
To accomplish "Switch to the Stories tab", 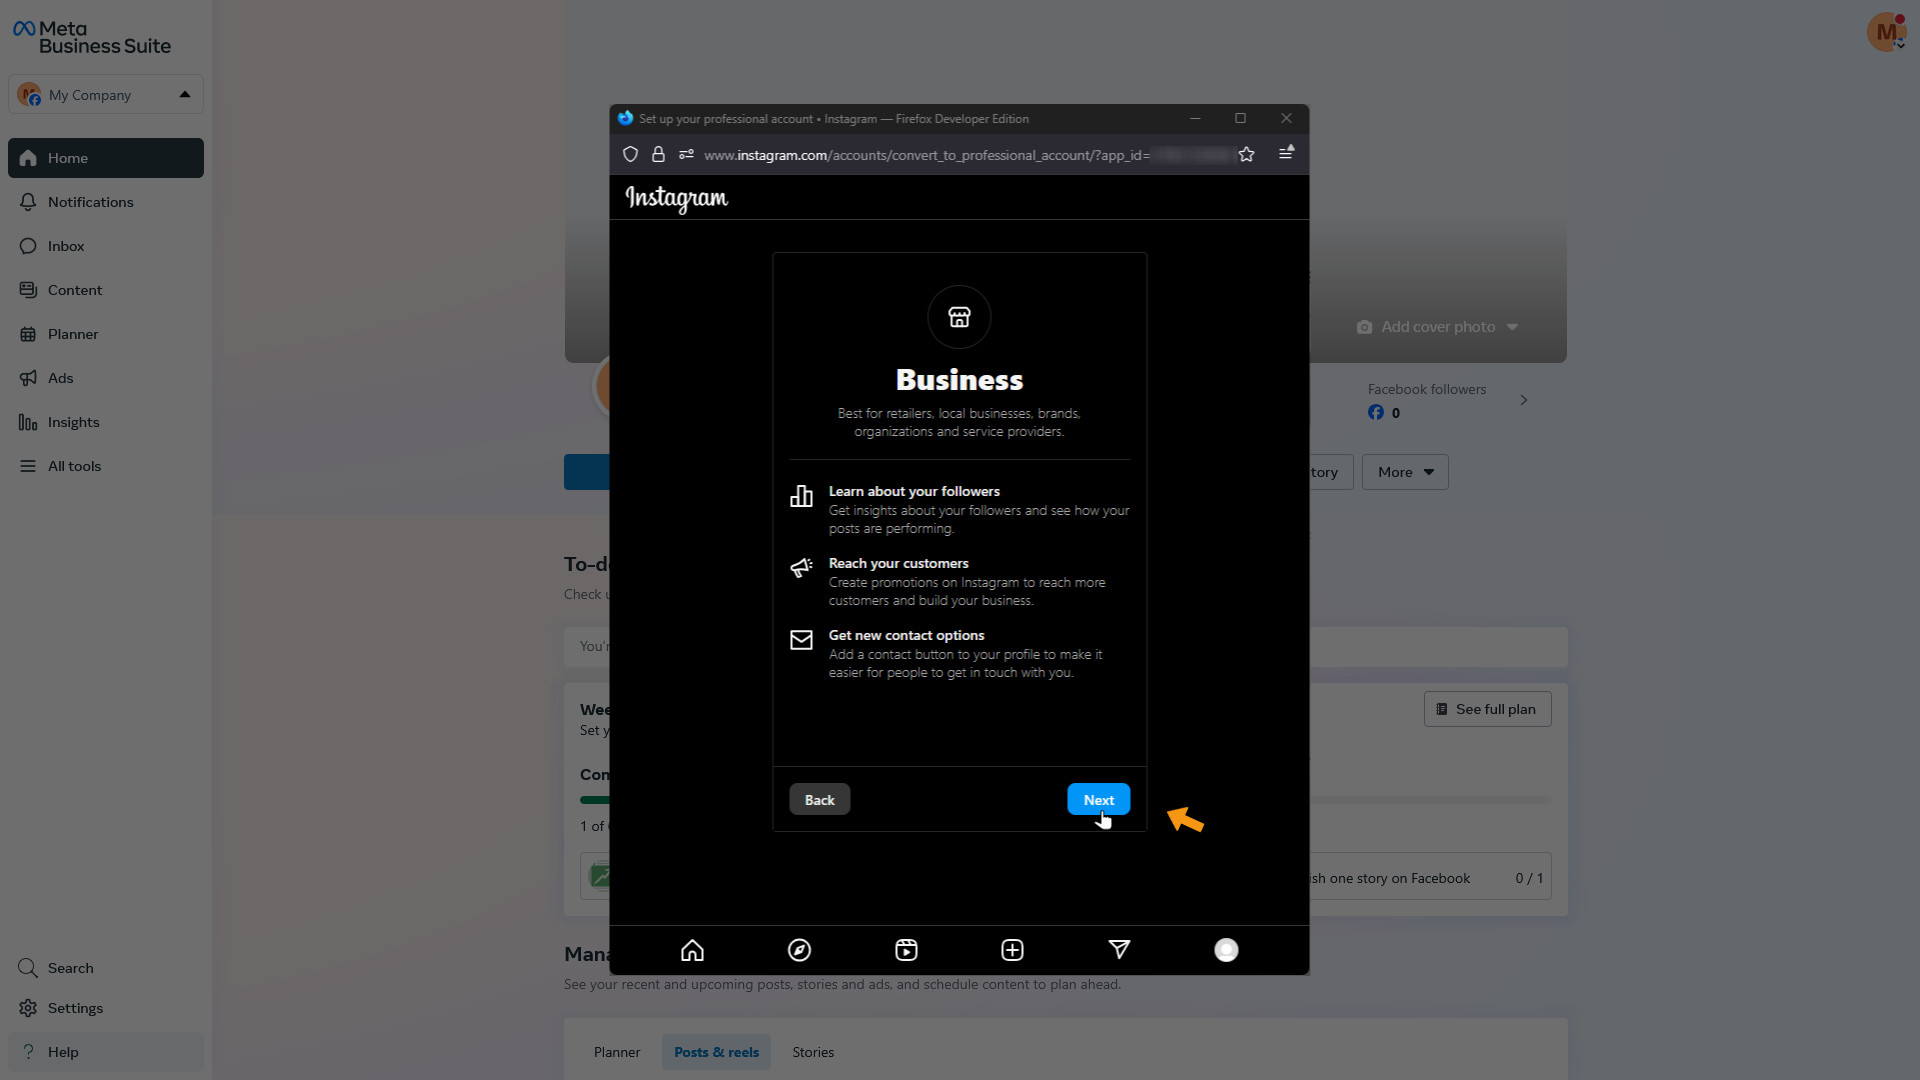I will [x=813, y=1052].
